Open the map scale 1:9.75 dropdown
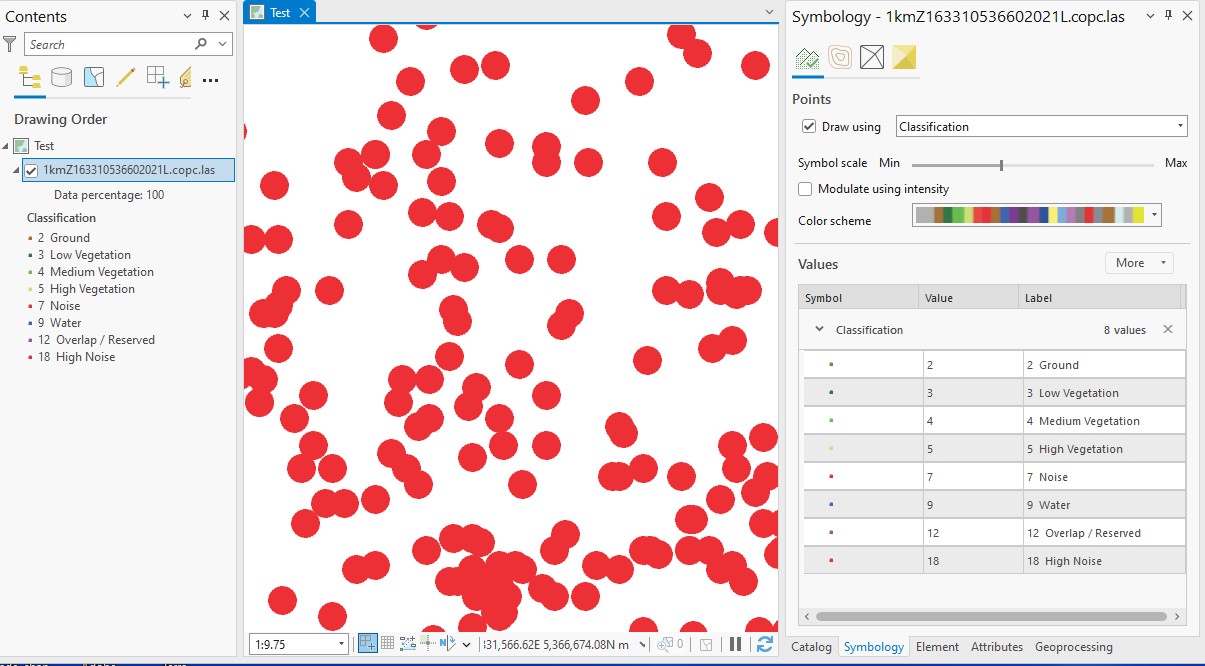 [342, 645]
